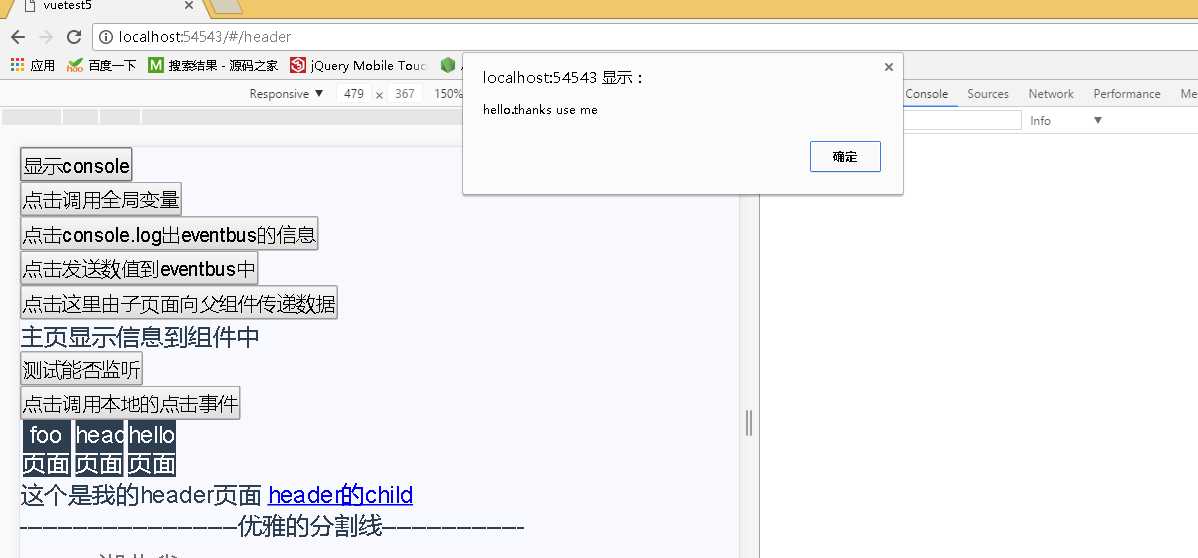Click the 显示console button

pyautogui.click(x=76, y=165)
